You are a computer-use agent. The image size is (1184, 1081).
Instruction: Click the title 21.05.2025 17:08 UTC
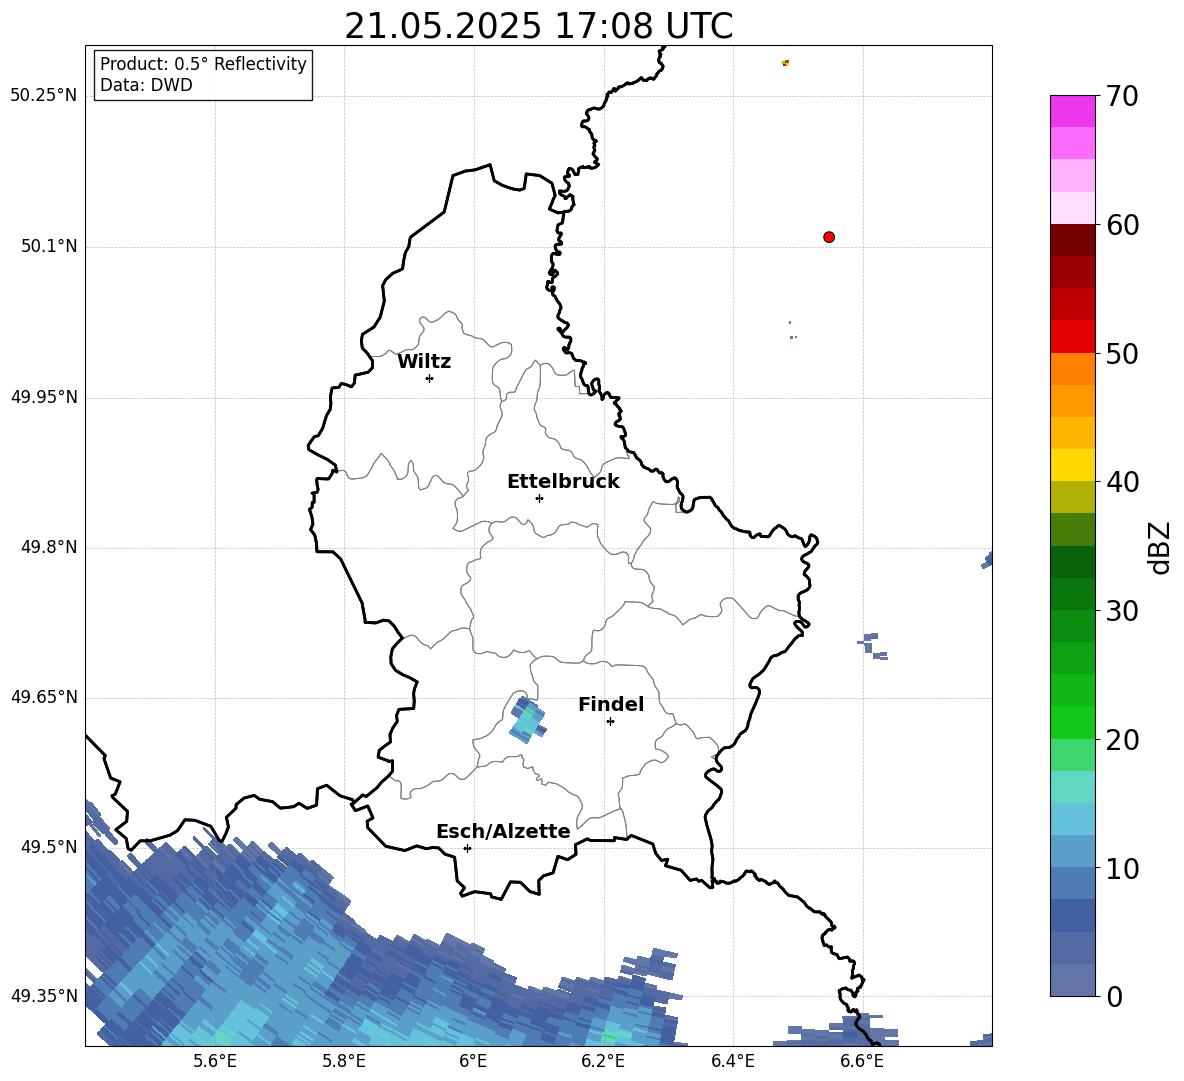pyautogui.click(x=538, y=26)
